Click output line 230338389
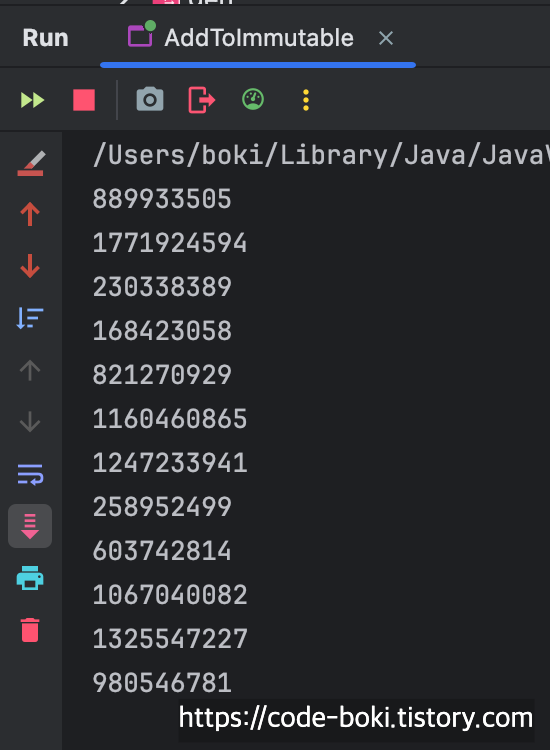The width and height of the screenshot is (550, 750). pos(162,287)
